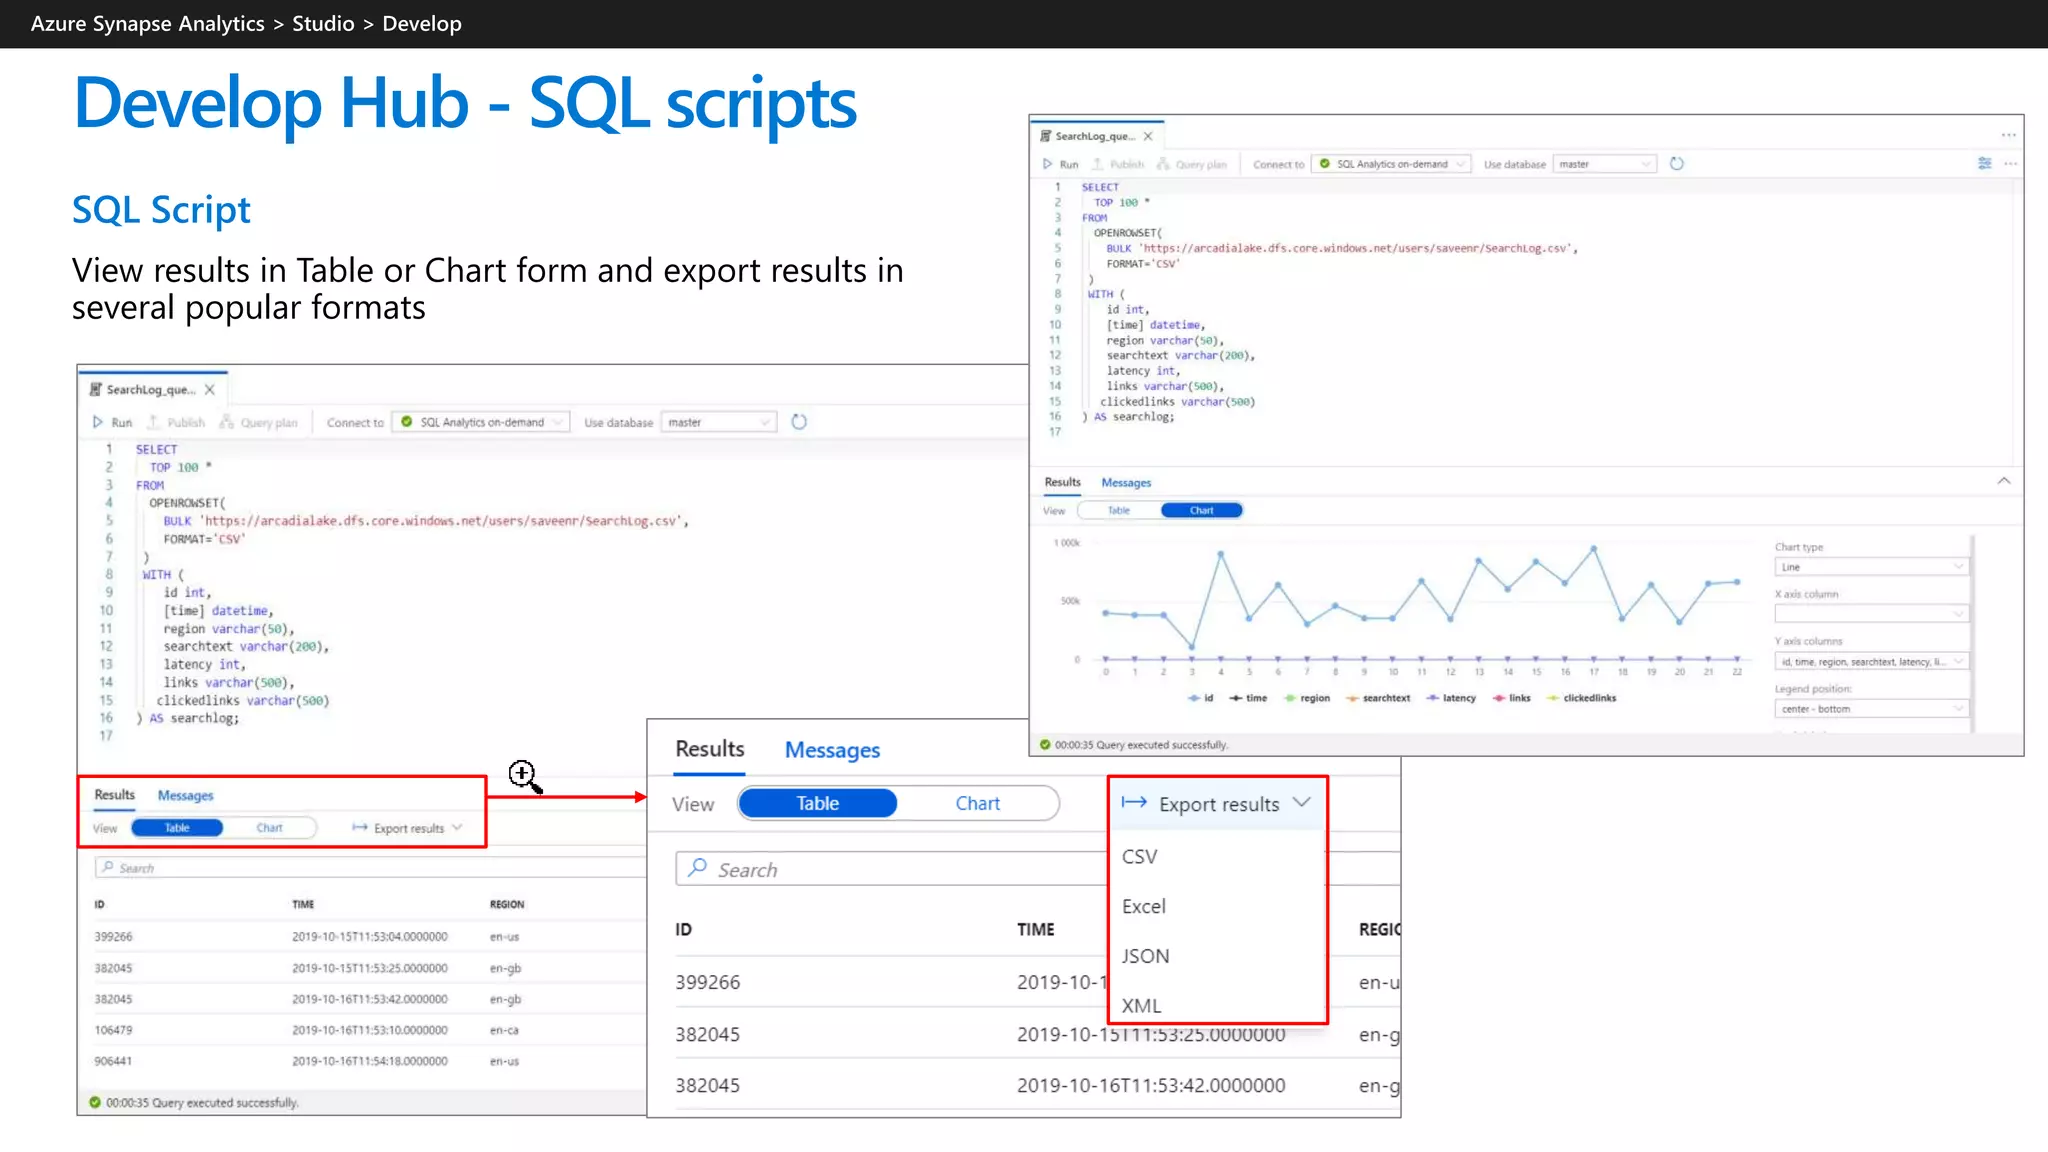Open Results tab in zoomed panel
The width and height of the screenshot is (2048, 1152).
click(709, 749)
